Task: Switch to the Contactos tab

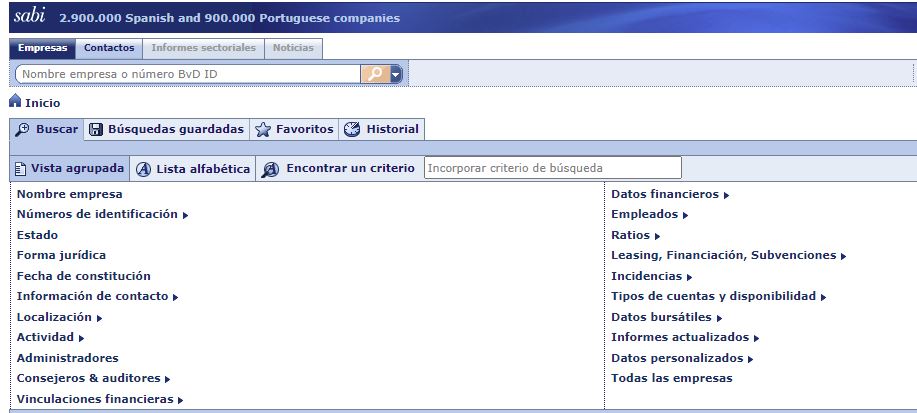Action: pos(108,47)
